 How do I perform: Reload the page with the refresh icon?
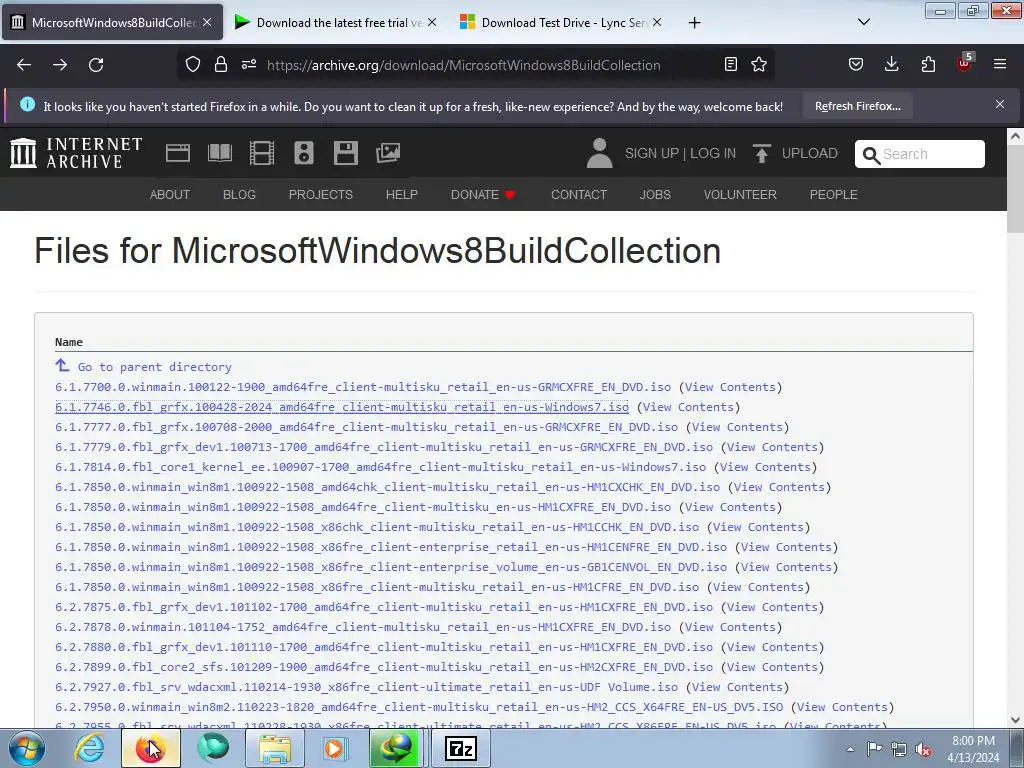coord(96,65)
